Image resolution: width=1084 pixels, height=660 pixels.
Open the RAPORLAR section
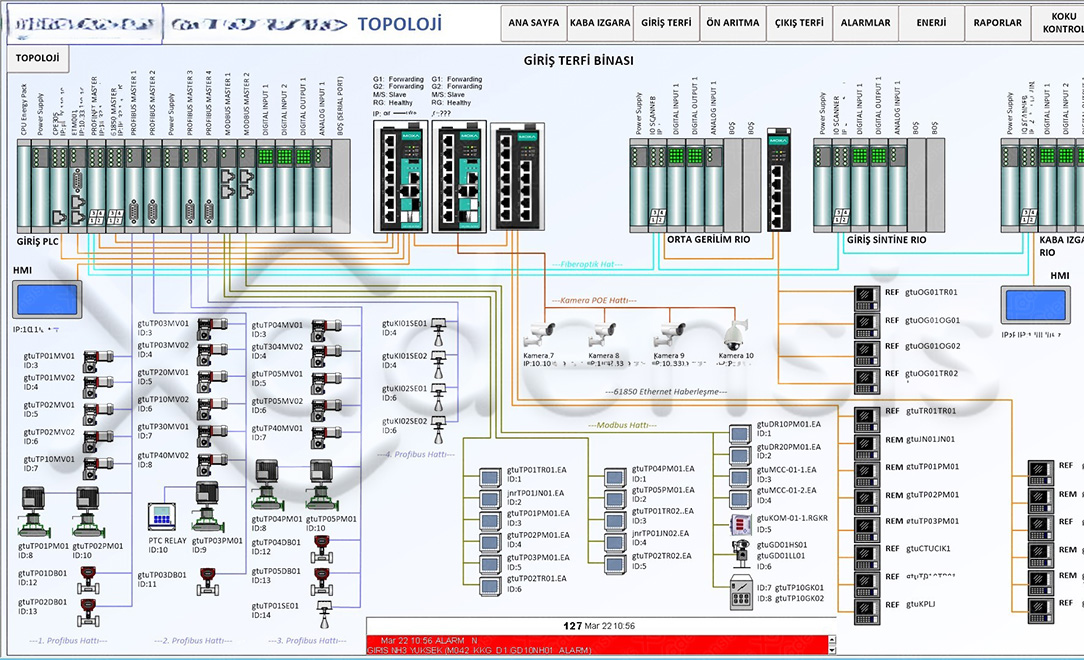(997, 23)
